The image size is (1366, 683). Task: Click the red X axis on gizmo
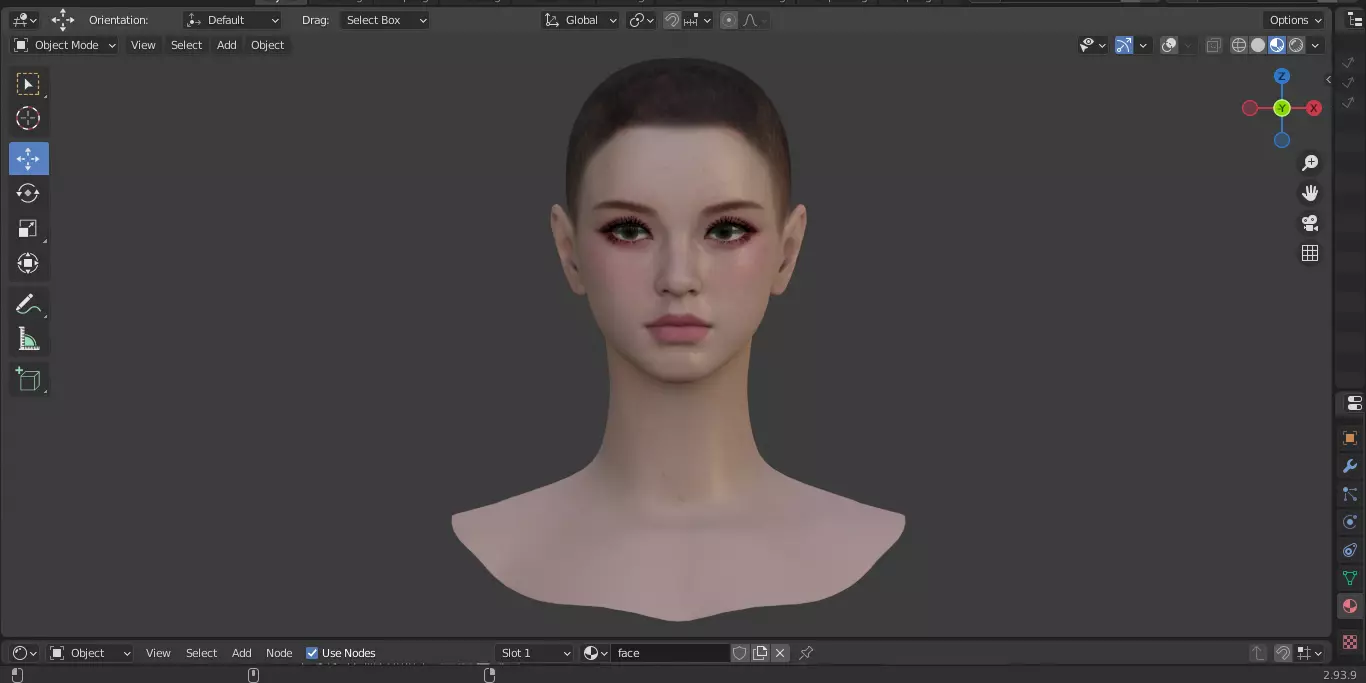pos(1314,108)
